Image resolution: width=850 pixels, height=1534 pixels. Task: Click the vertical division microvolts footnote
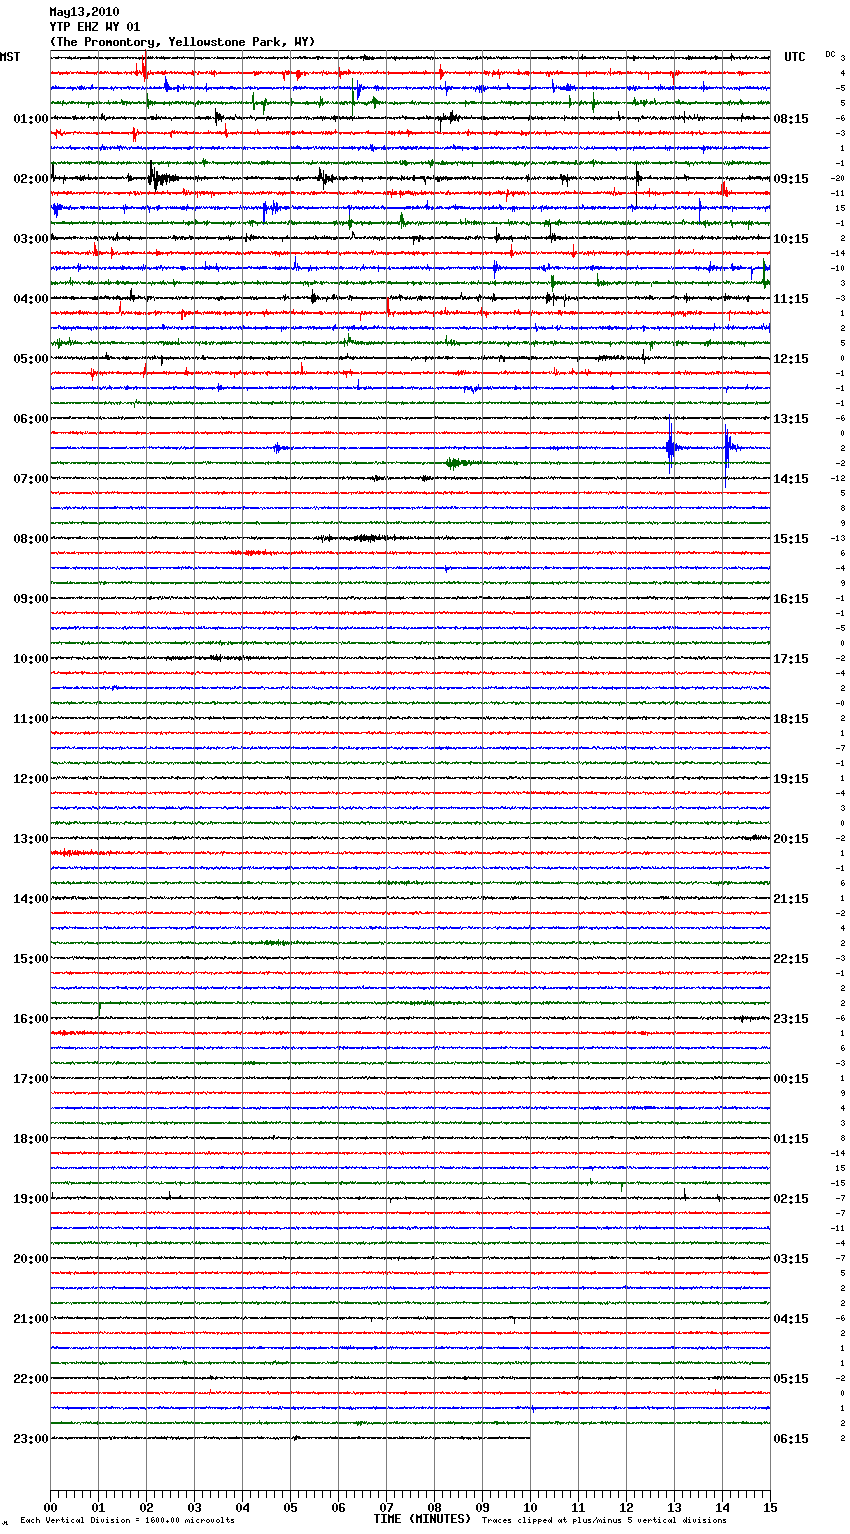(x=127, y=1521)
